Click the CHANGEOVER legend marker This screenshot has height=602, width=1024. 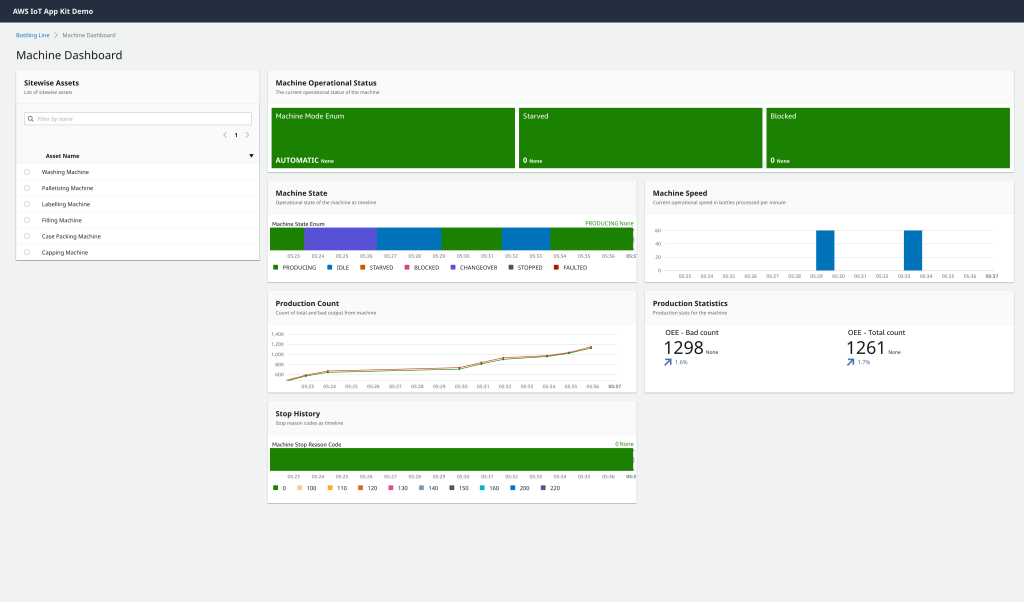tap(453, 267)
